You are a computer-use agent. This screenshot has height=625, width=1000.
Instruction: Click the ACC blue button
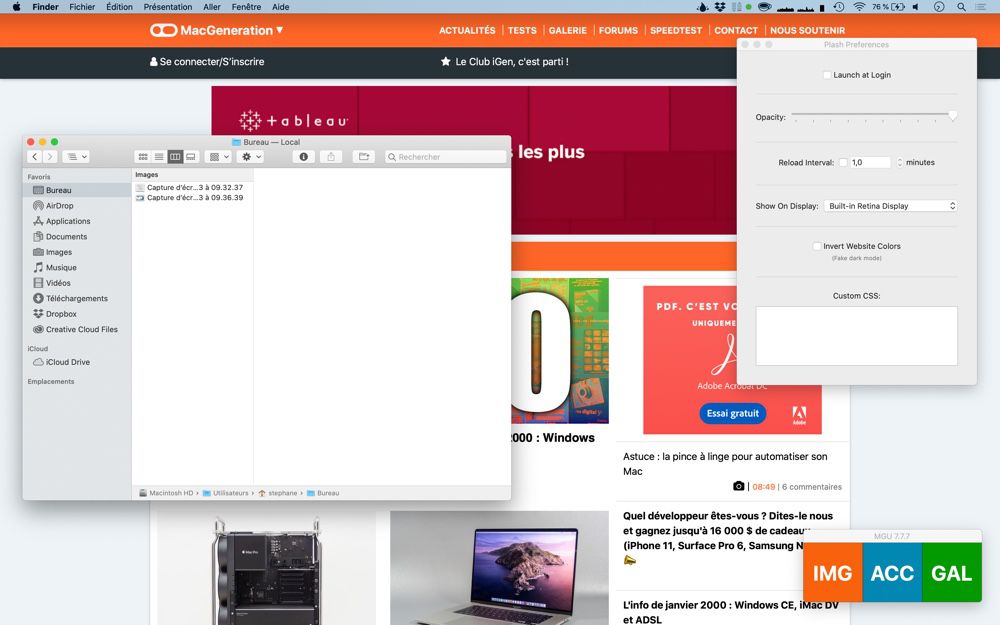(x=892, y=573)
